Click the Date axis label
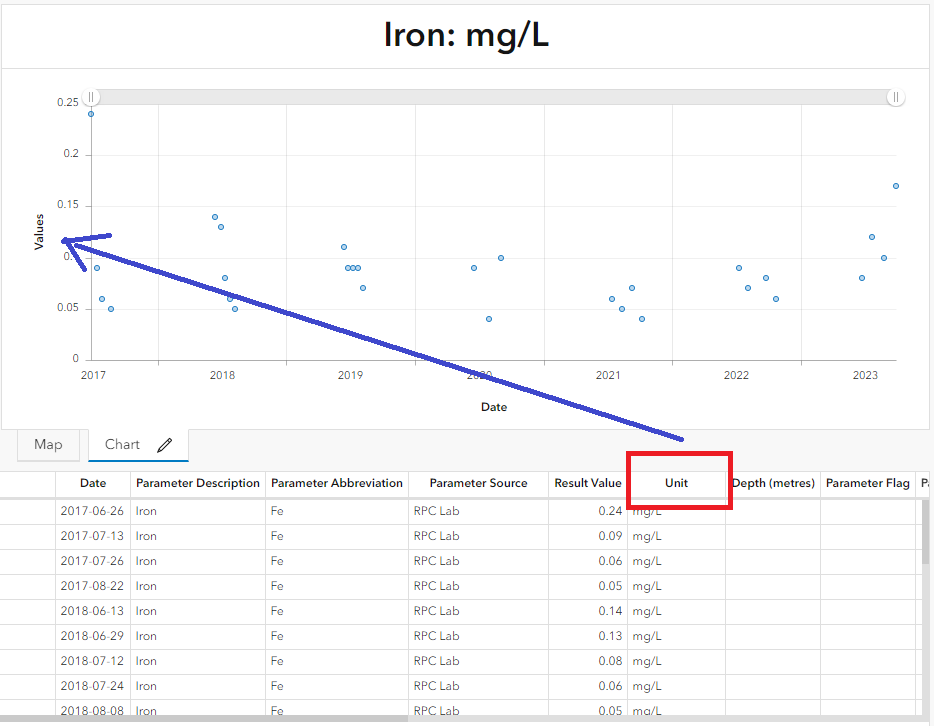The height and width of the screenshot is (726, 934). pyautogui.click(x=494, y=407)
